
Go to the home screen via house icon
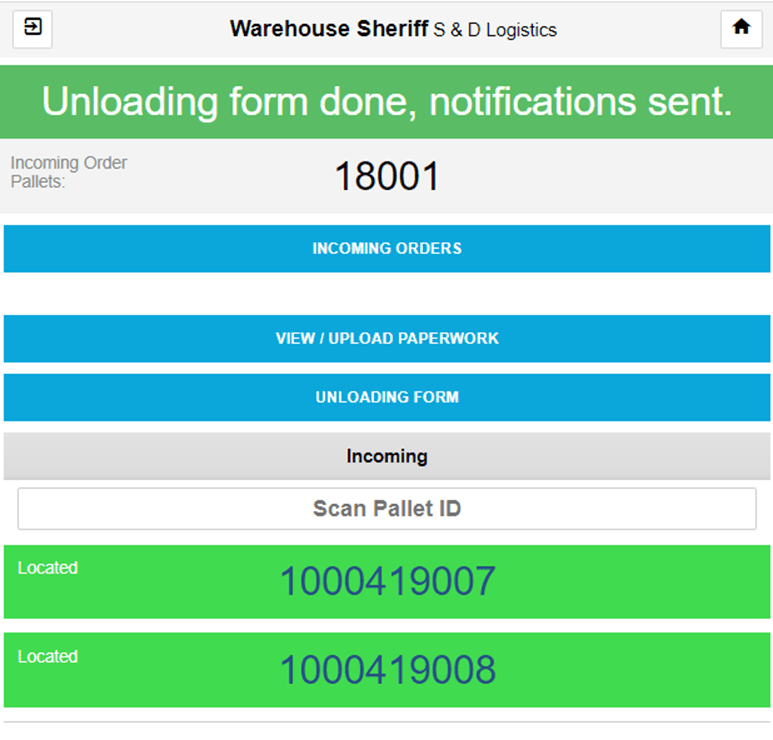(741, 28)
